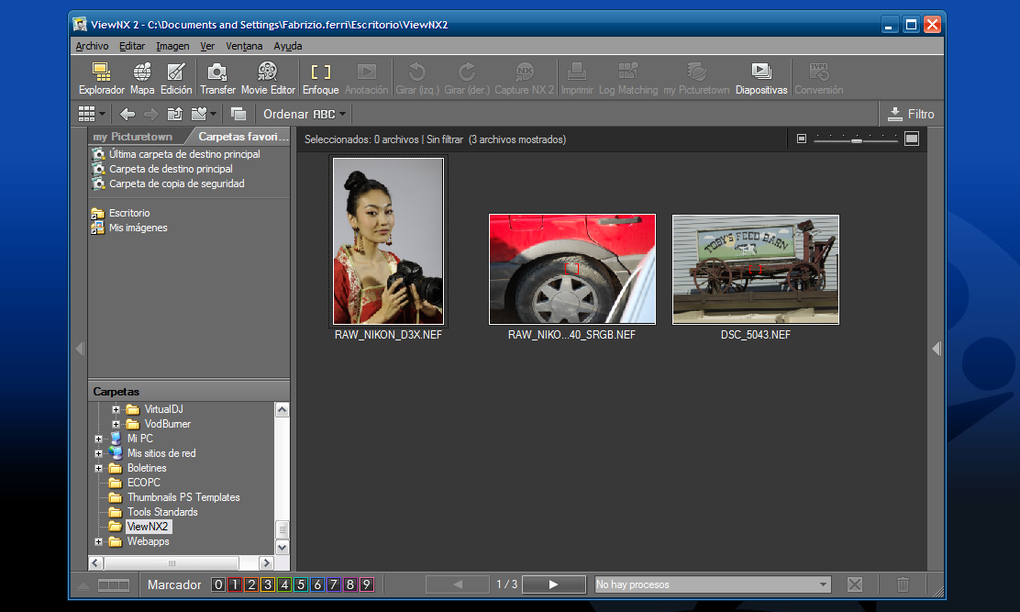Viewport: 1020px width, 612px height.
Task: Select the Tools Standards folder
Action: pyautogui.click(x=154, y=512)
